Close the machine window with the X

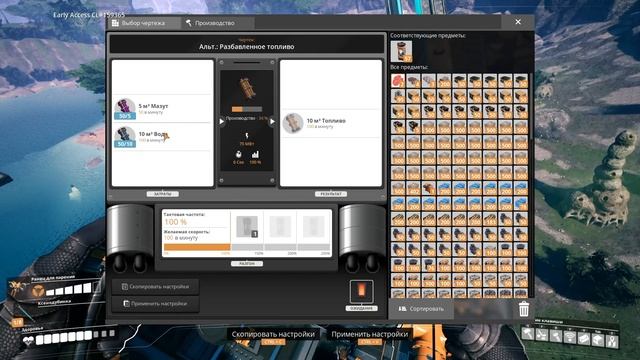pyautogui.click(x=518, y=22)
